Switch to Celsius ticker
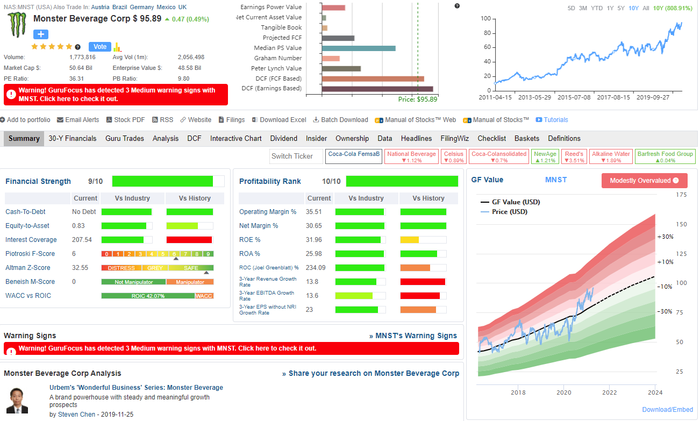700x421 pixels. coord(454,156)
